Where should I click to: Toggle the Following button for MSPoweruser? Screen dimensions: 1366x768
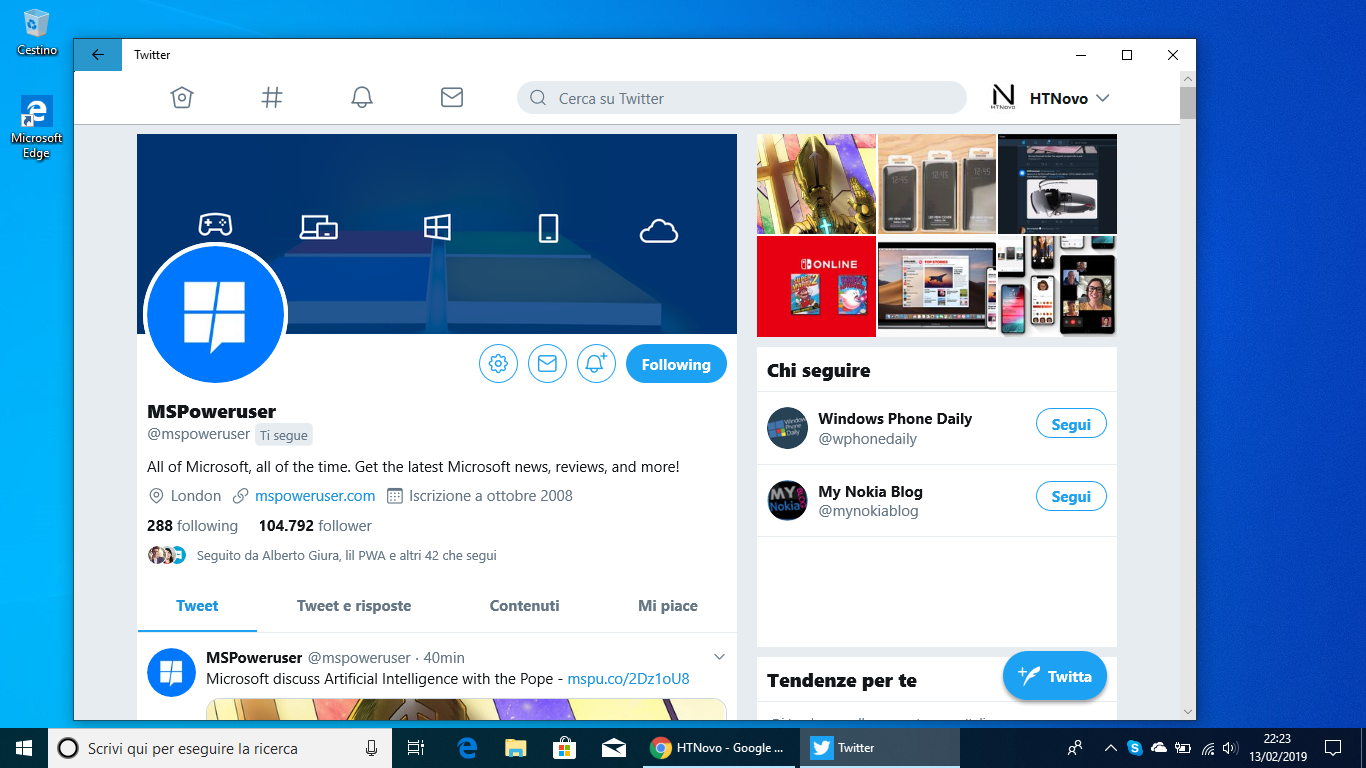tap(676, 364)
